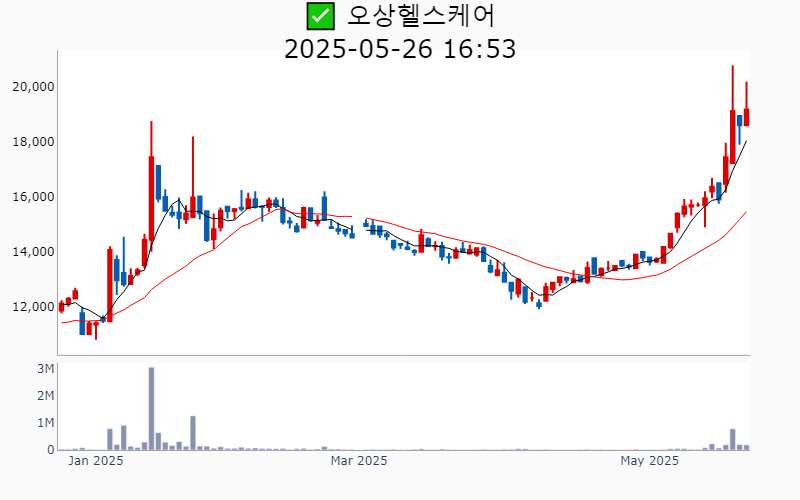
Task: Click the 14,000 price axis label
Action: [33, 252]
